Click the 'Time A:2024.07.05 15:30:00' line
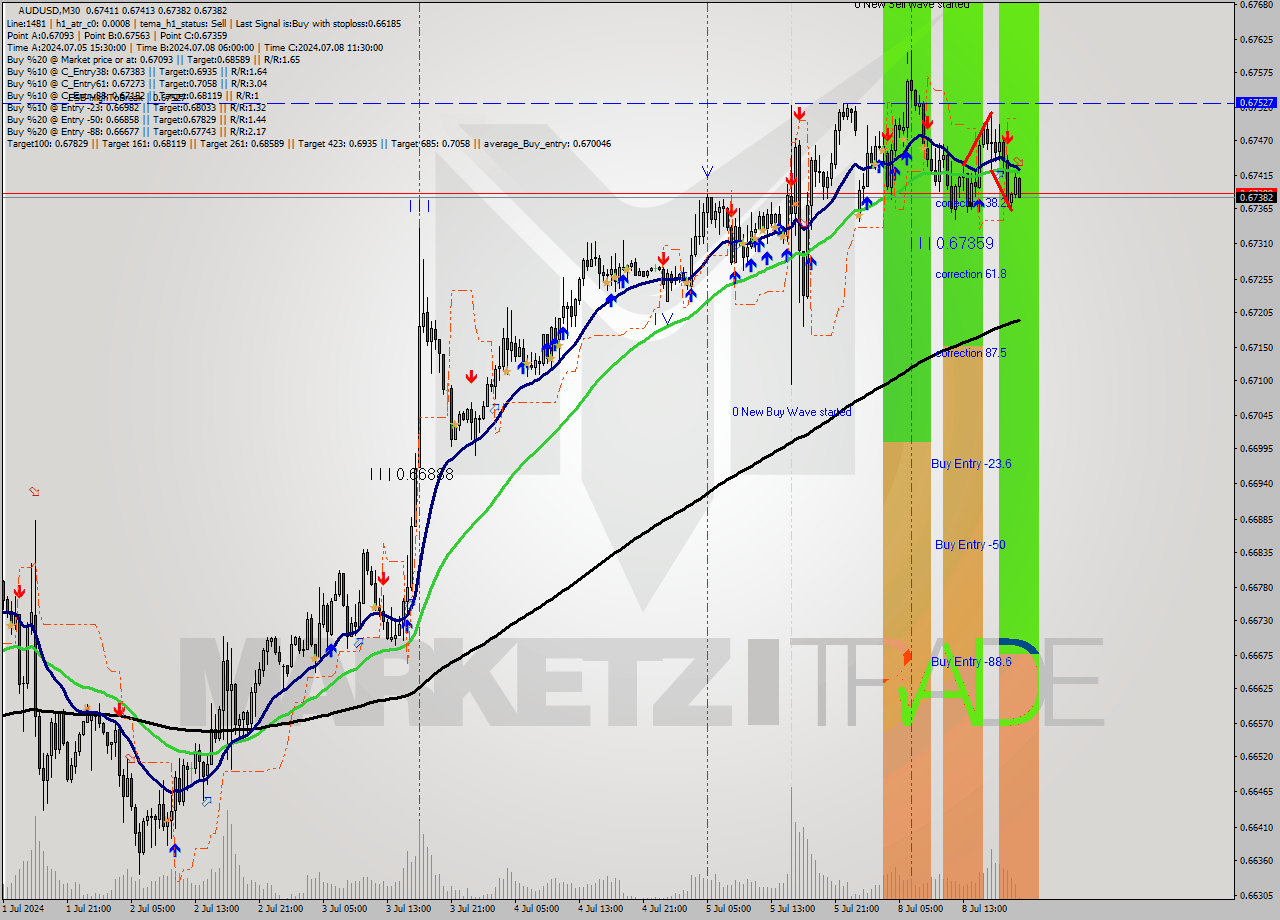 pyautogui.click(x=66, y=47)
